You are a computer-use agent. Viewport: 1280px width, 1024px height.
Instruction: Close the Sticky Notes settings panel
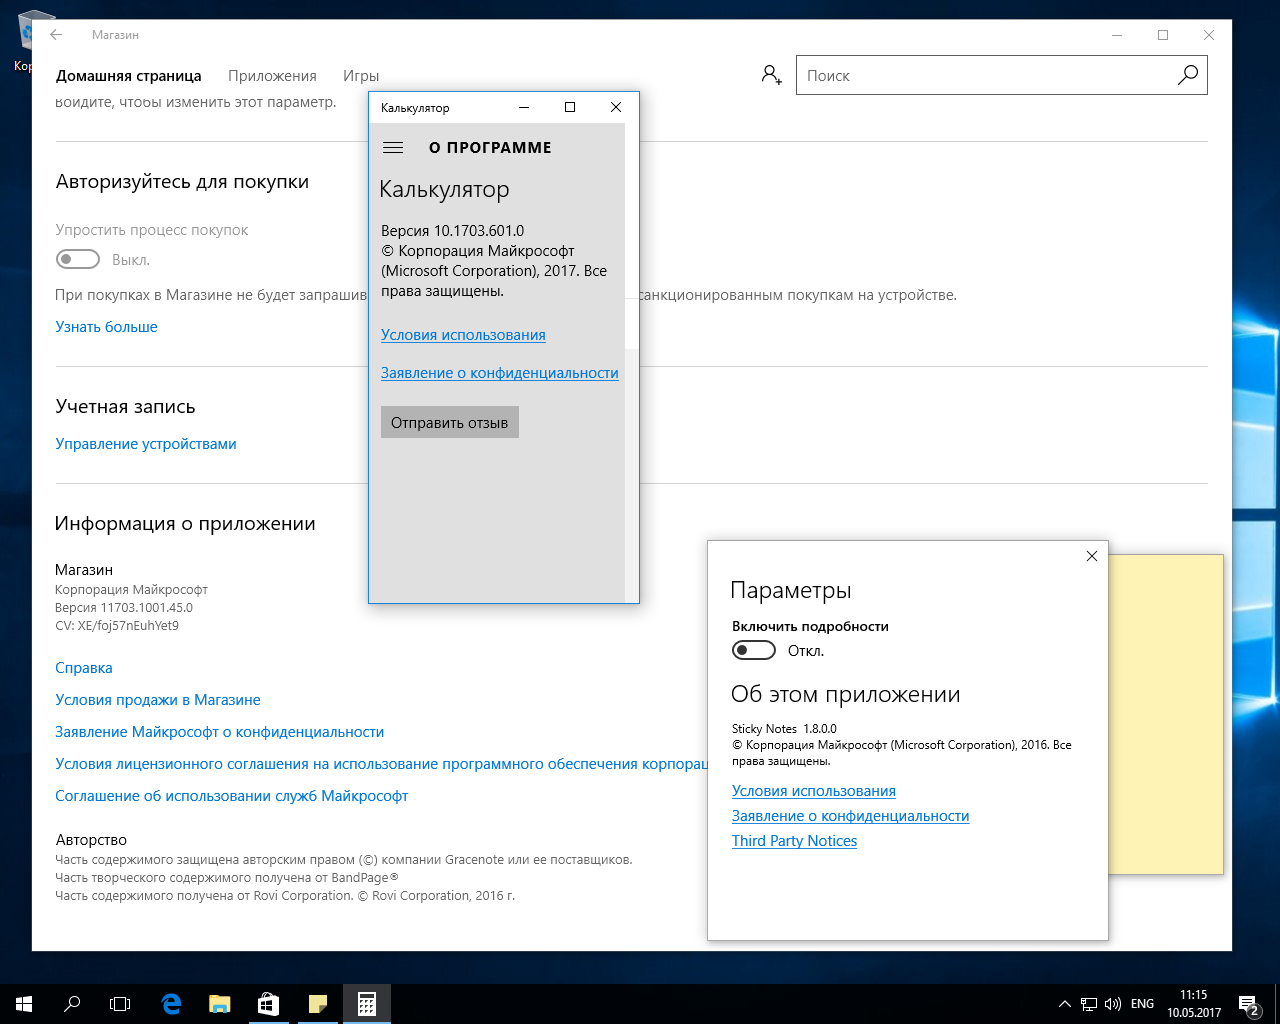1091,556
